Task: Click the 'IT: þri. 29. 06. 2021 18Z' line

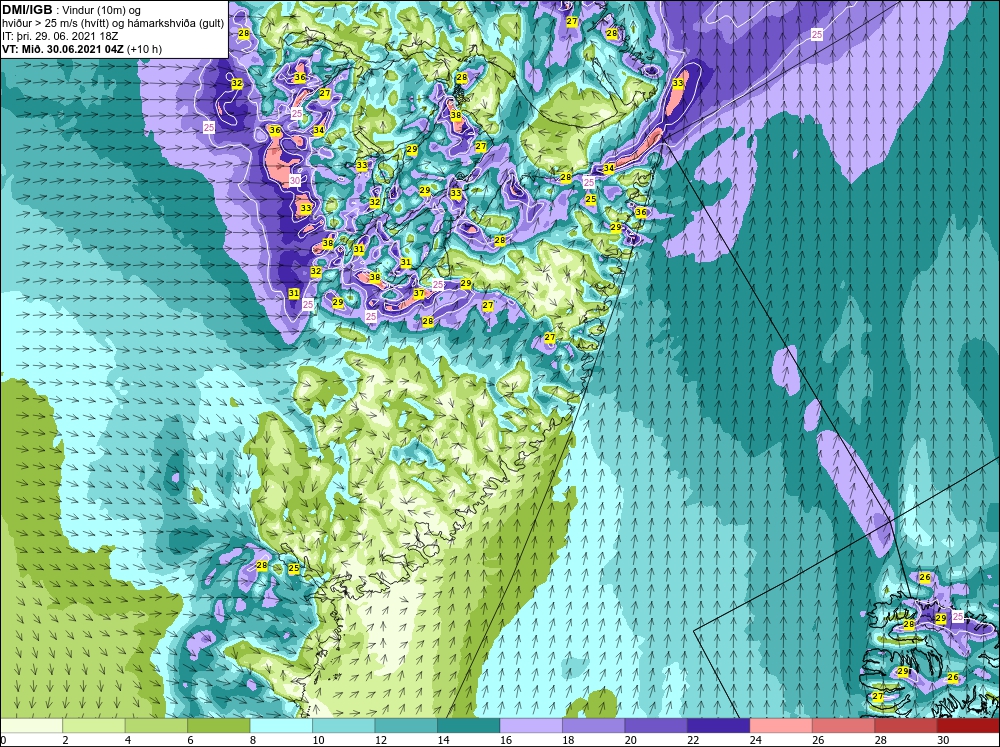Action: tap(60, 36)
